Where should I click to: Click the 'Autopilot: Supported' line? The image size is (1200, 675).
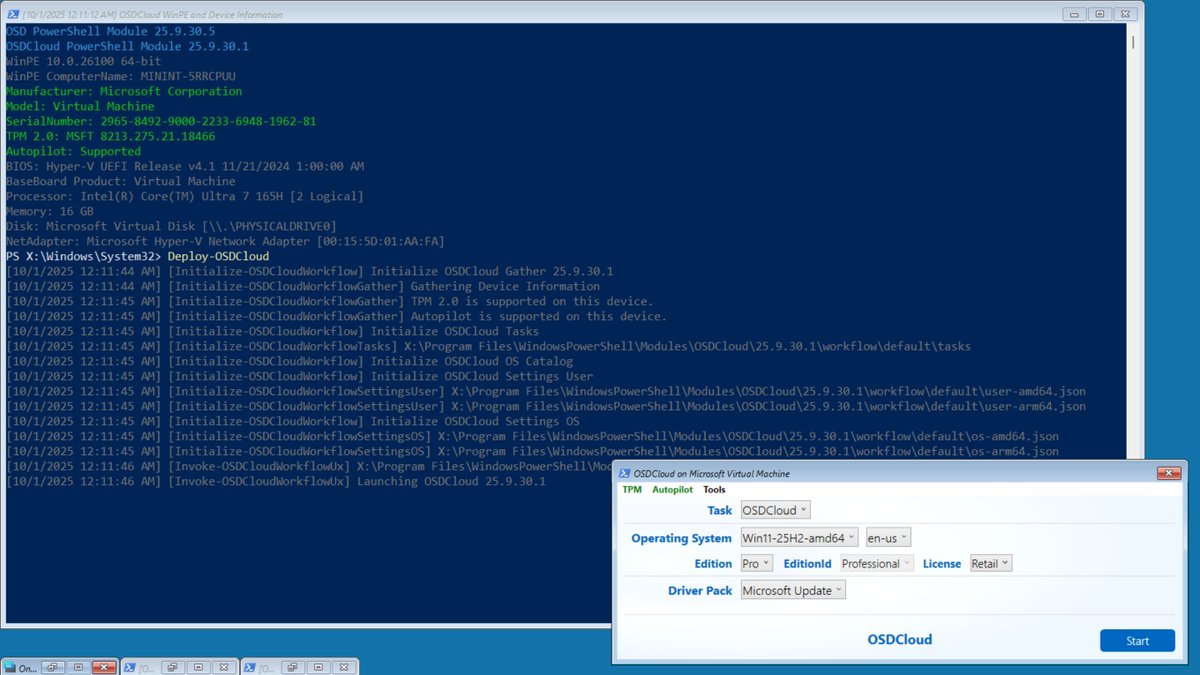pyautogui.click(x=73, y=152)
